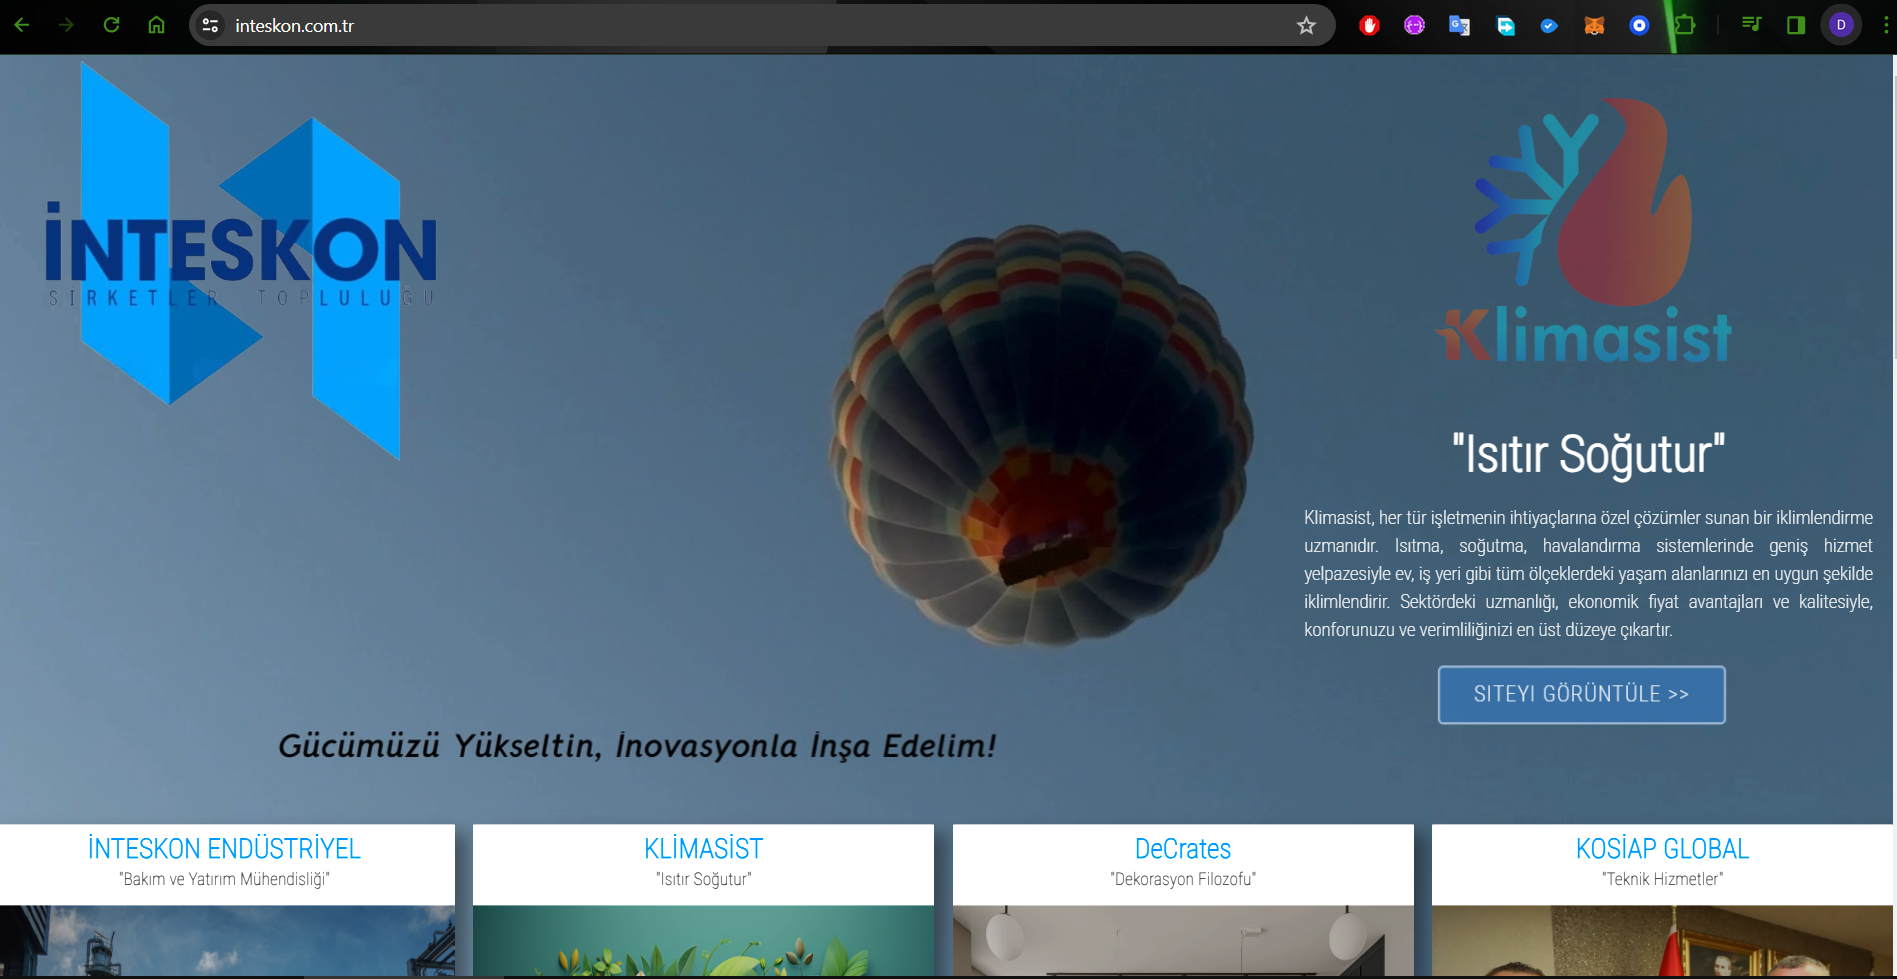Click the AdBlock red hand extension icon
Screen dimensions: 1897x979
[x=1369, y=26]
